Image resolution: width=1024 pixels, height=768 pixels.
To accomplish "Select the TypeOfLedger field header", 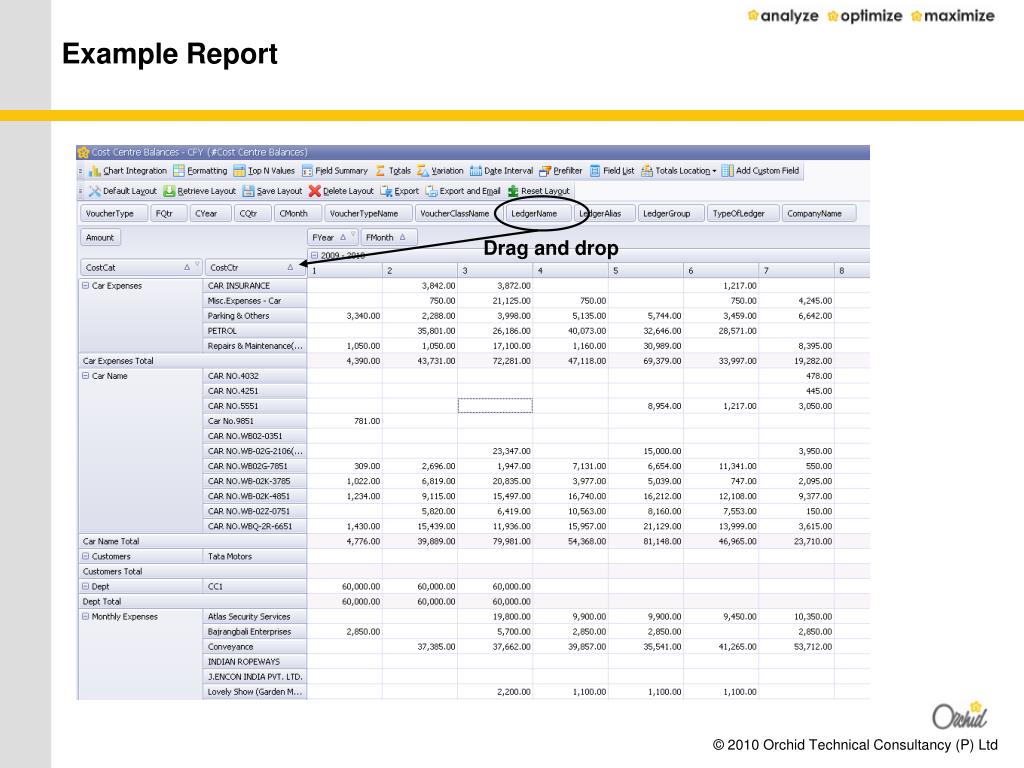I will (x=743, y=214).
